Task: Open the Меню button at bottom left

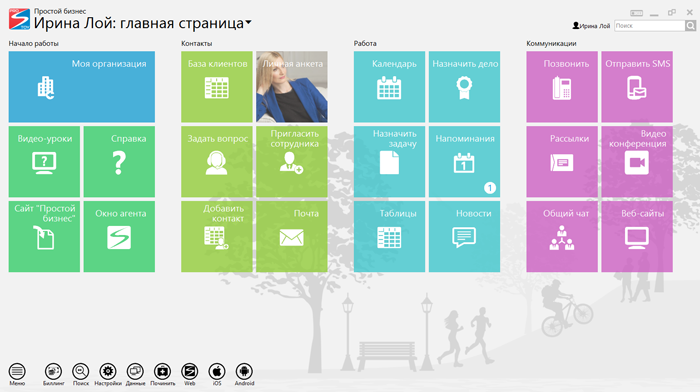Action: point(17,374)
